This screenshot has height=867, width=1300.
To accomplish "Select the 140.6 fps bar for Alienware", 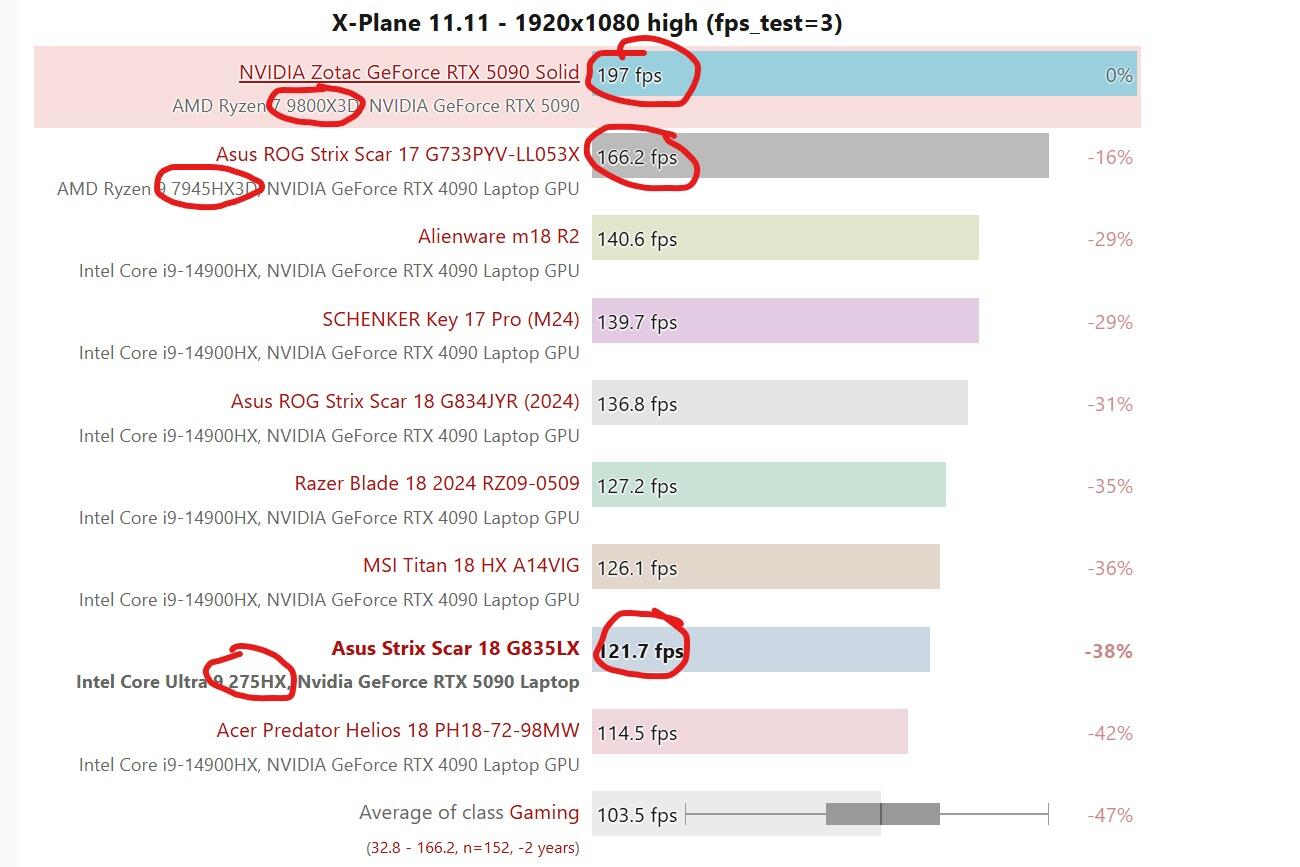I will point(785,238).
